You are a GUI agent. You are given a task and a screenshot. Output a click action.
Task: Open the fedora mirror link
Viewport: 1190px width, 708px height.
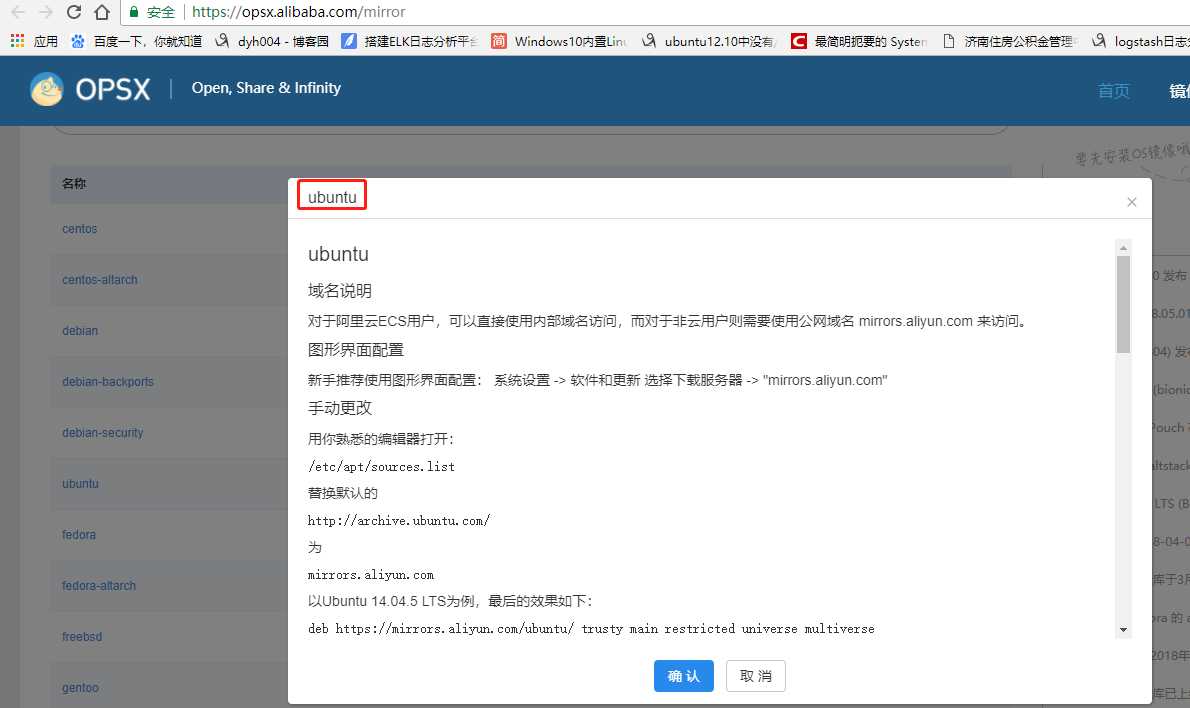79,534
